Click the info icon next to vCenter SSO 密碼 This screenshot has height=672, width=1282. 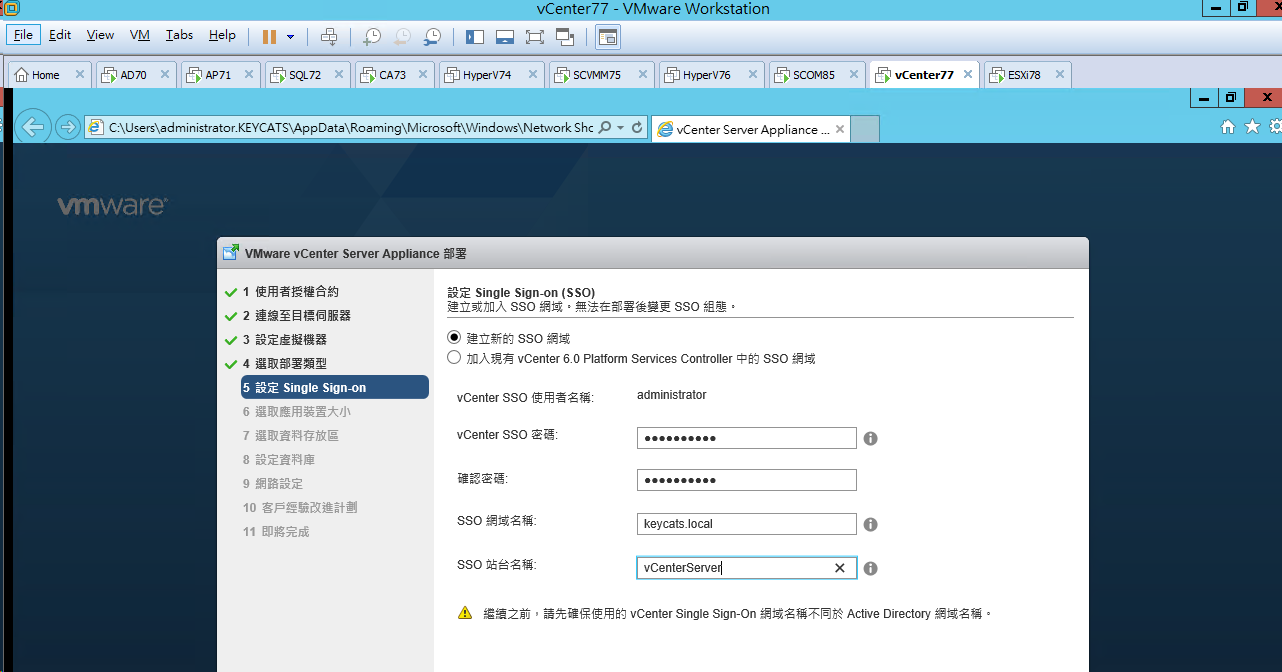pos(870,438)
